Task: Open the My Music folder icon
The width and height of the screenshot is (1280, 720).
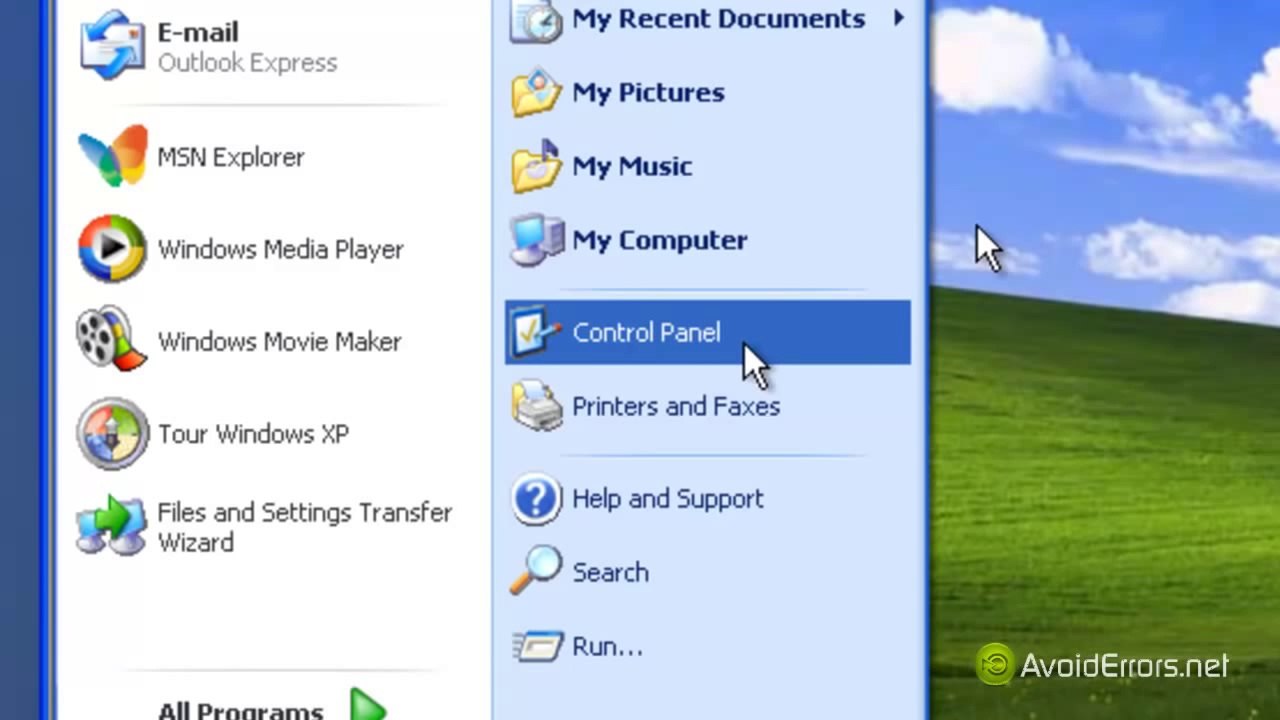Action: 536,166
